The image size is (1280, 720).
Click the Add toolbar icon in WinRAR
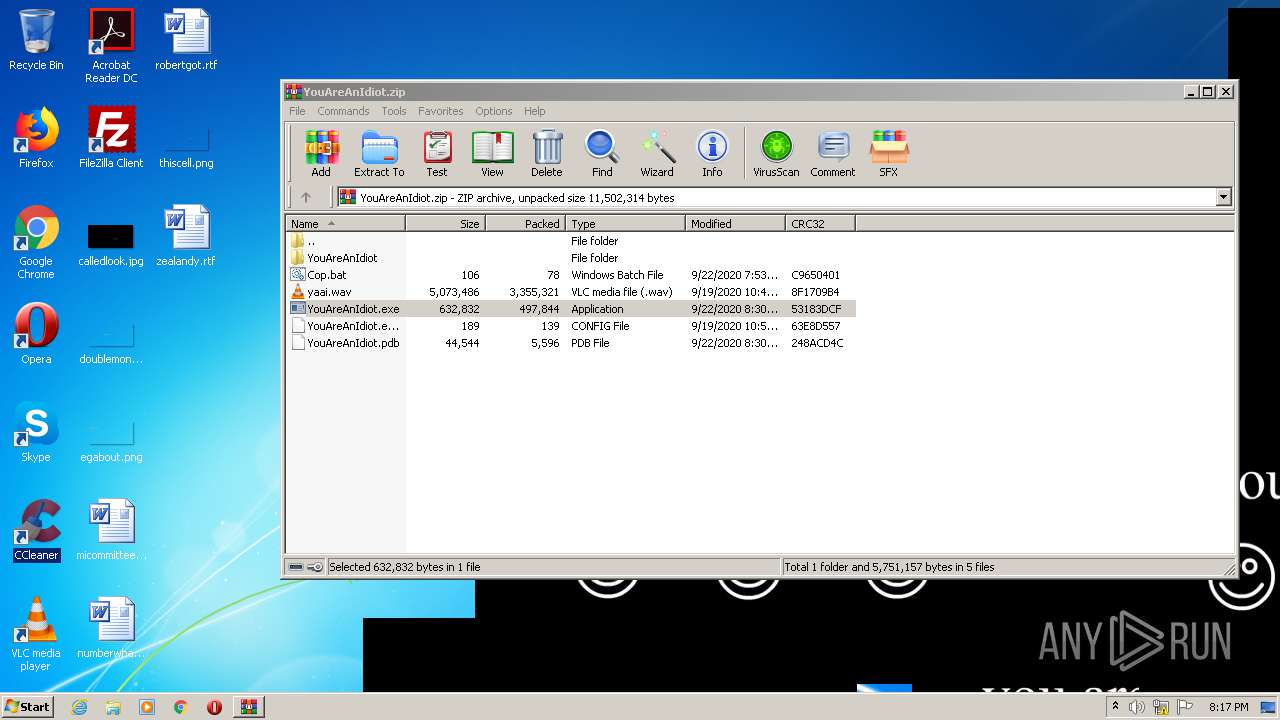(x=321, y=154)
